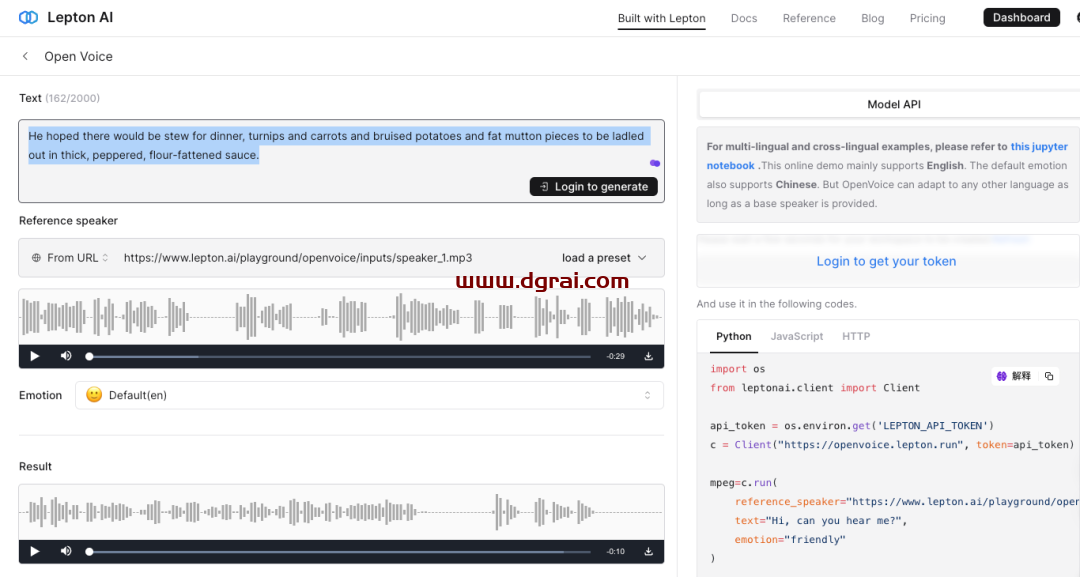The width and height of the screenshot is (1080, 577).
Task: Click the Dashboard button
Action: tap(1021, 18)
